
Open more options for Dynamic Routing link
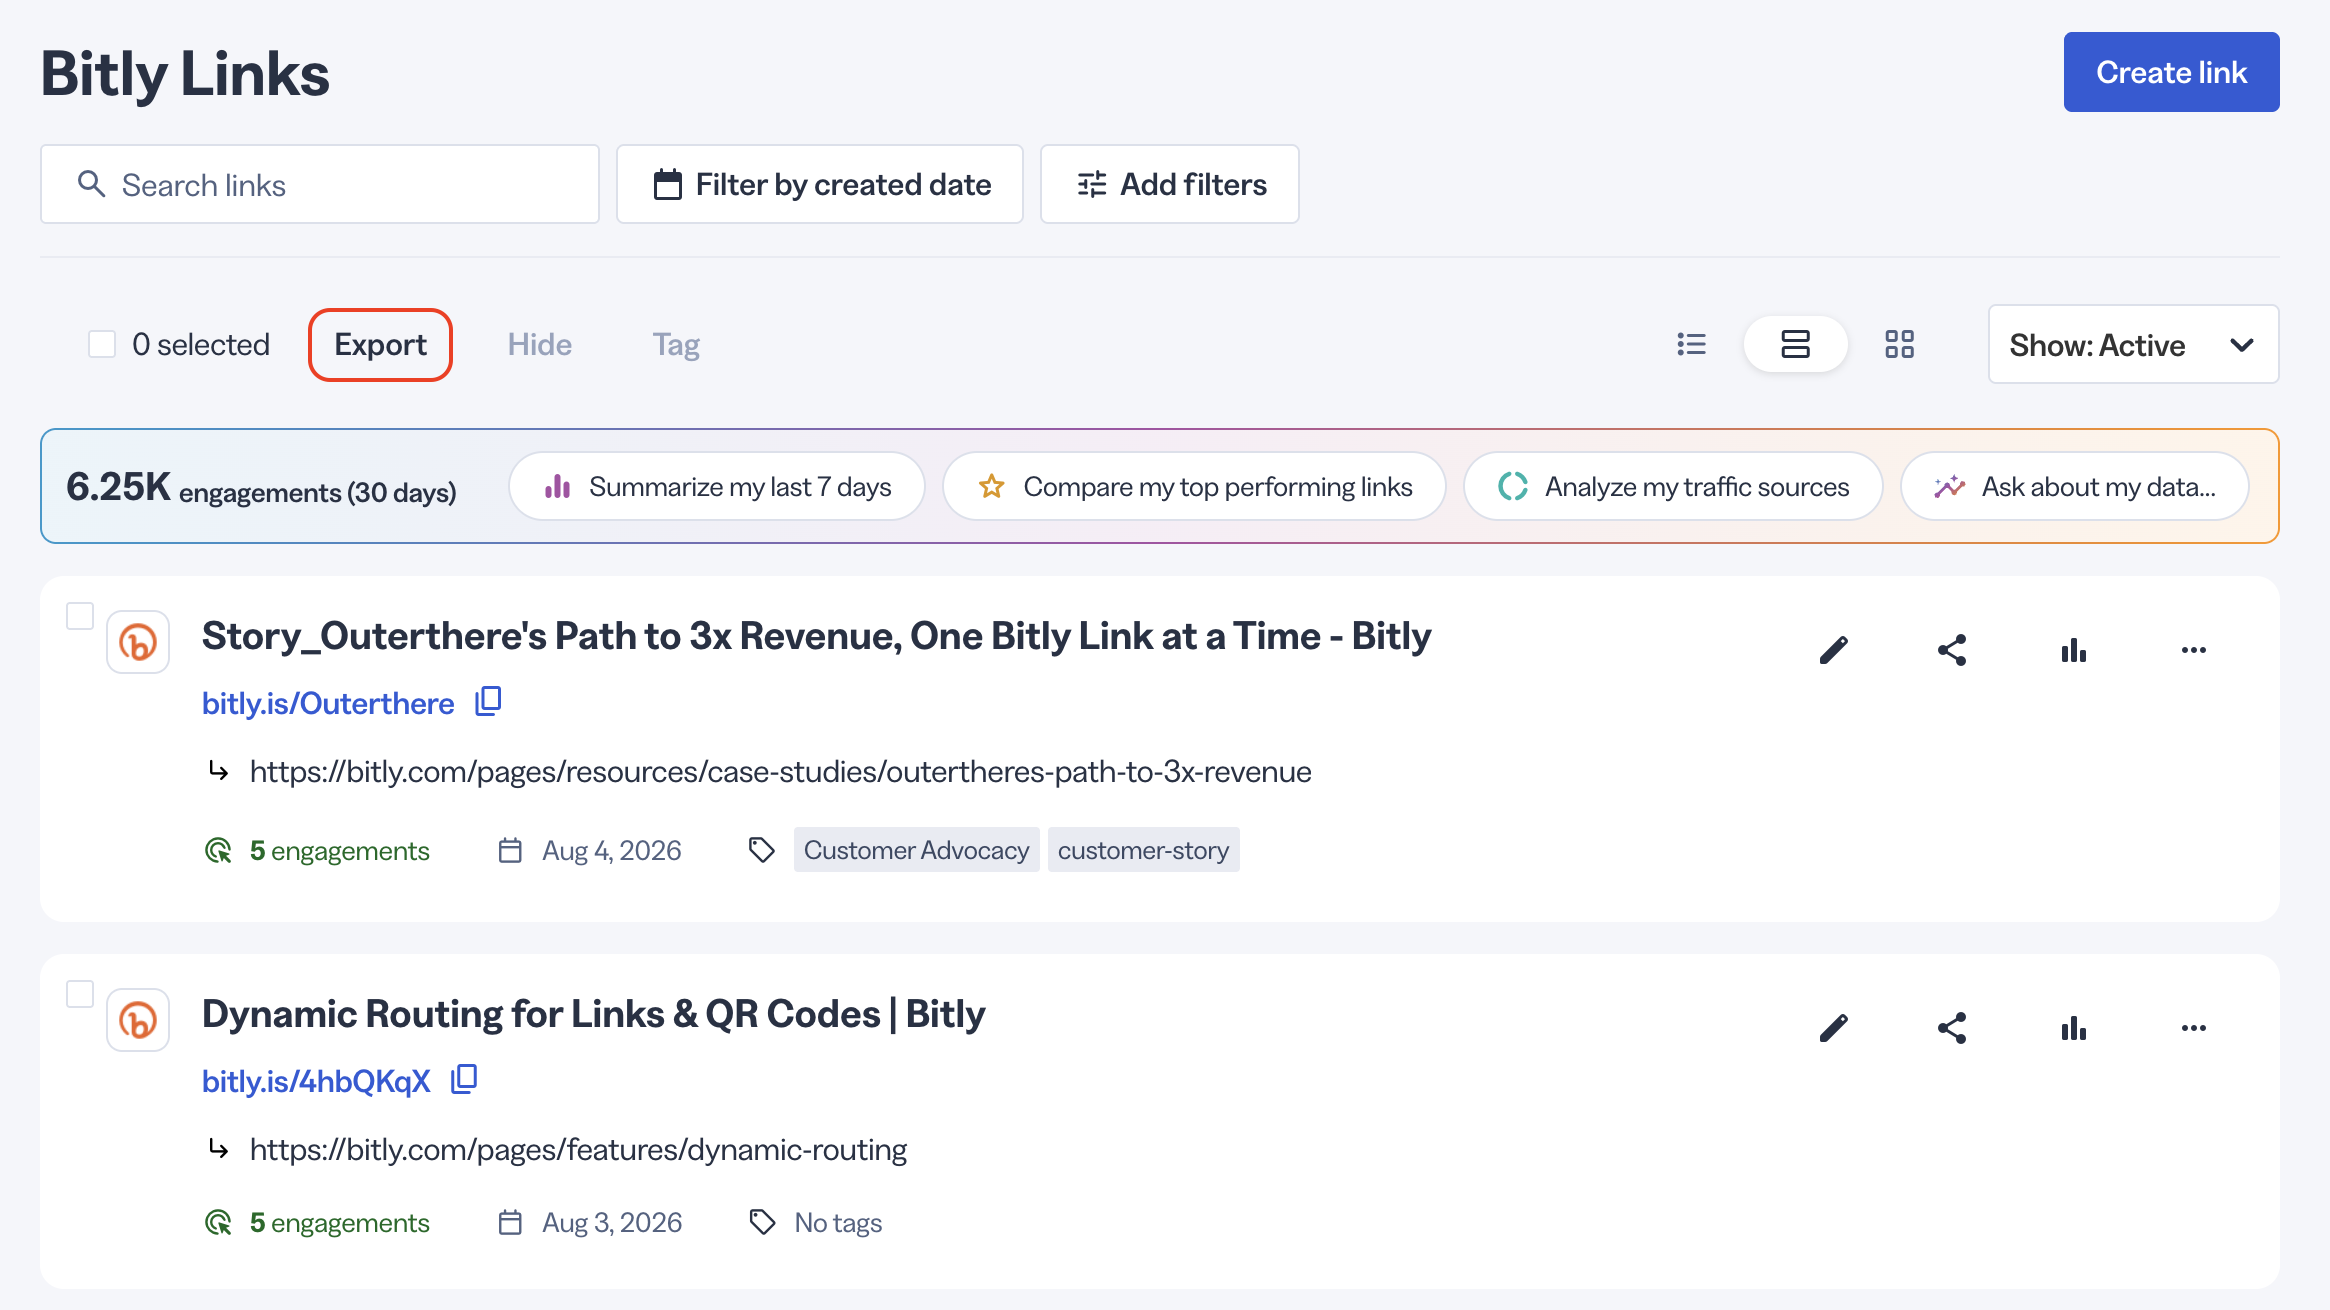tap(2194, 1028)
